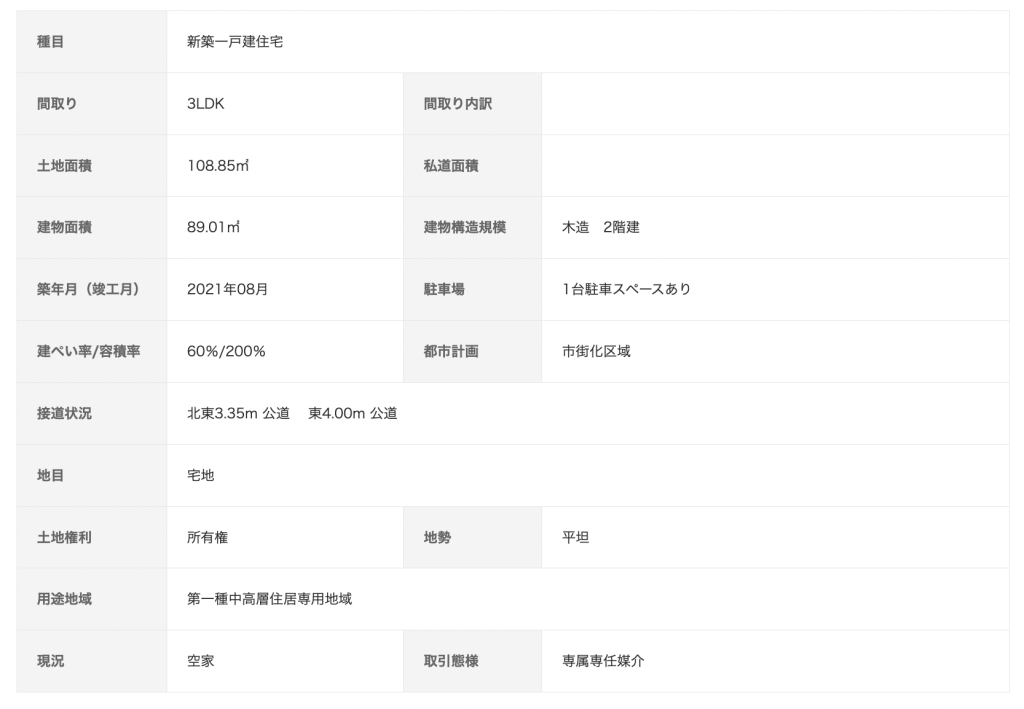Click the 建ぺい率/容積率 label cell
The image size is (1024, 709).
[x=88, y=352]
